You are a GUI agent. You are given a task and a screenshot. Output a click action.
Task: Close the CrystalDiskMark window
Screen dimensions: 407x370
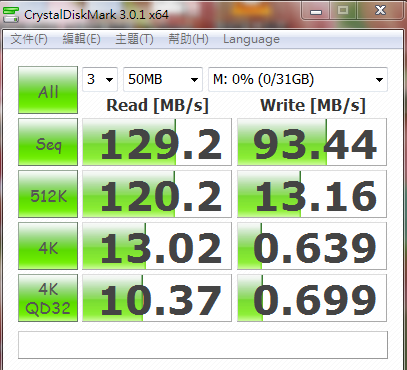coord(380,11)
